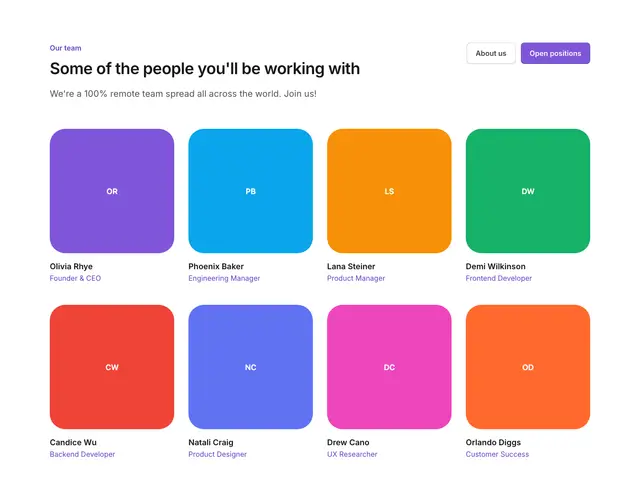Viewport: 640px width, 502px height.
Task: Click the orange OD avatar tile
Action: click(x=528, y=367)
